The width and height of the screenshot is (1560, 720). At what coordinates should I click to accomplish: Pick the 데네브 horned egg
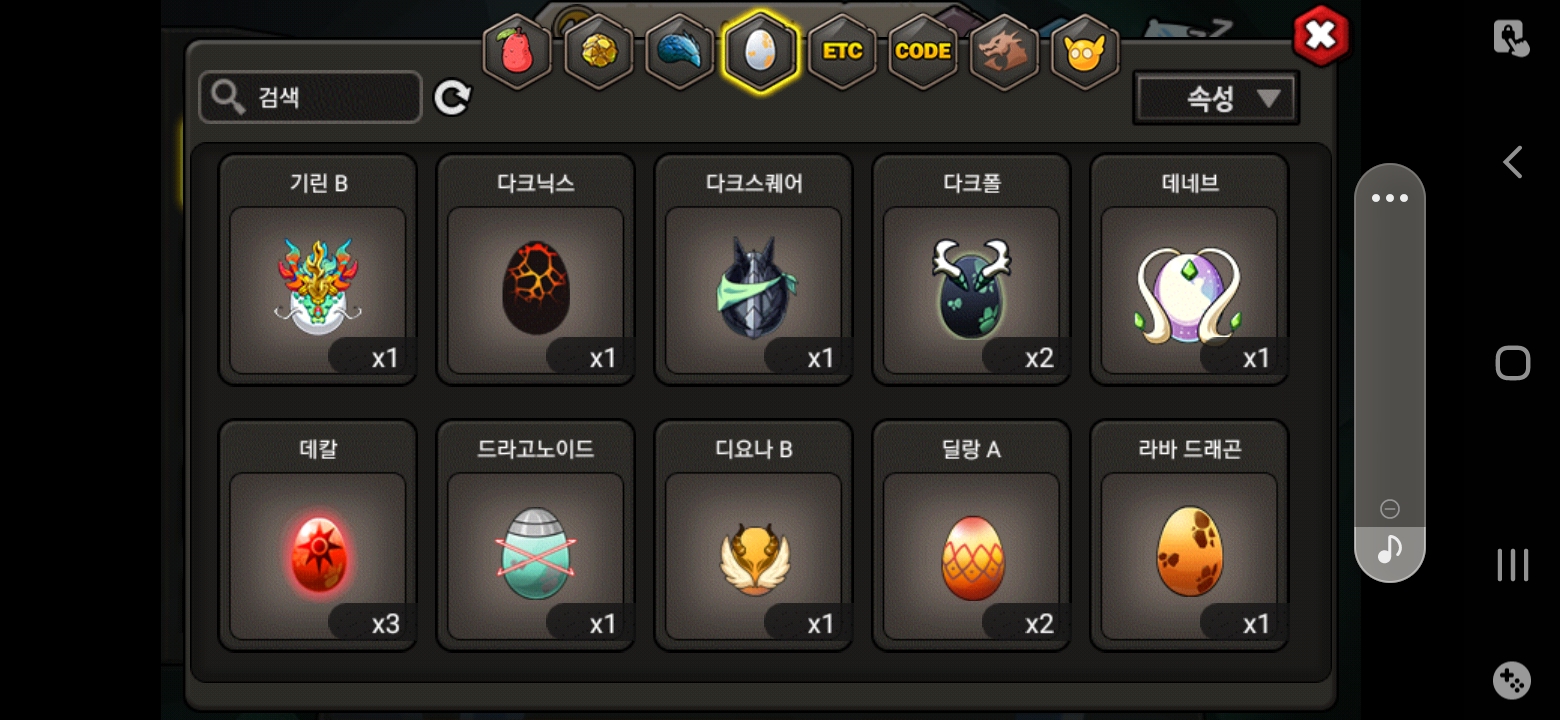[x=1189, y=269]
